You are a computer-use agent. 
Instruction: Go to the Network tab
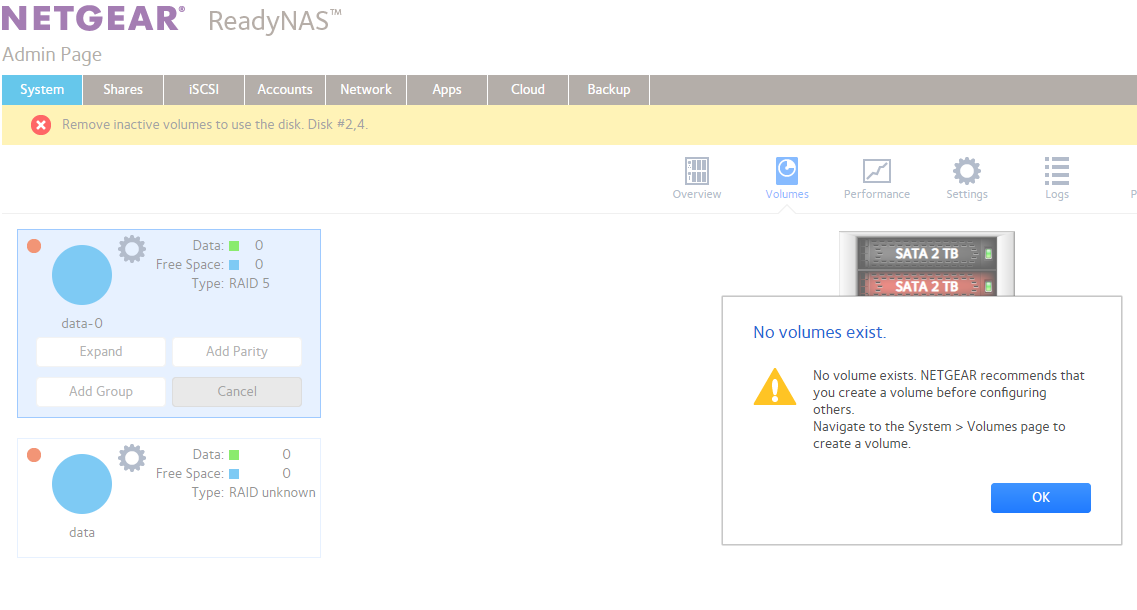[x=366, y=89]
